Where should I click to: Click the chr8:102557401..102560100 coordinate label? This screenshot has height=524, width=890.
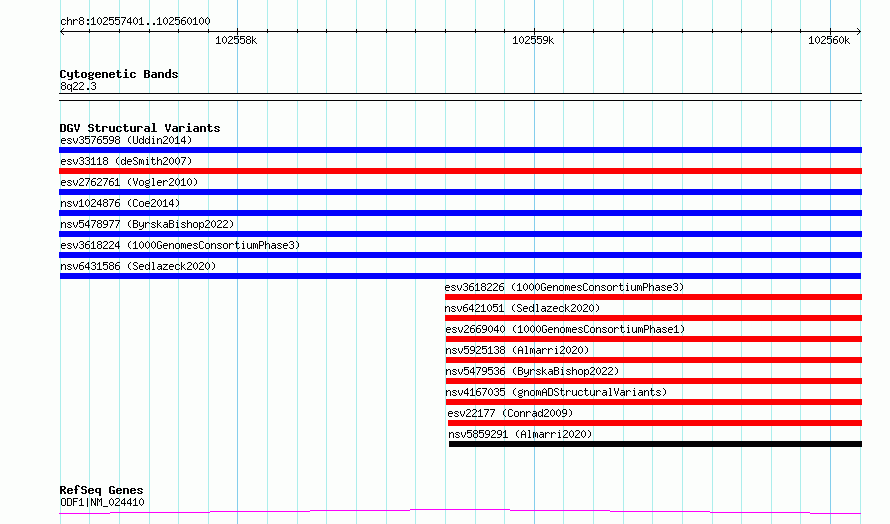(135, 22)
